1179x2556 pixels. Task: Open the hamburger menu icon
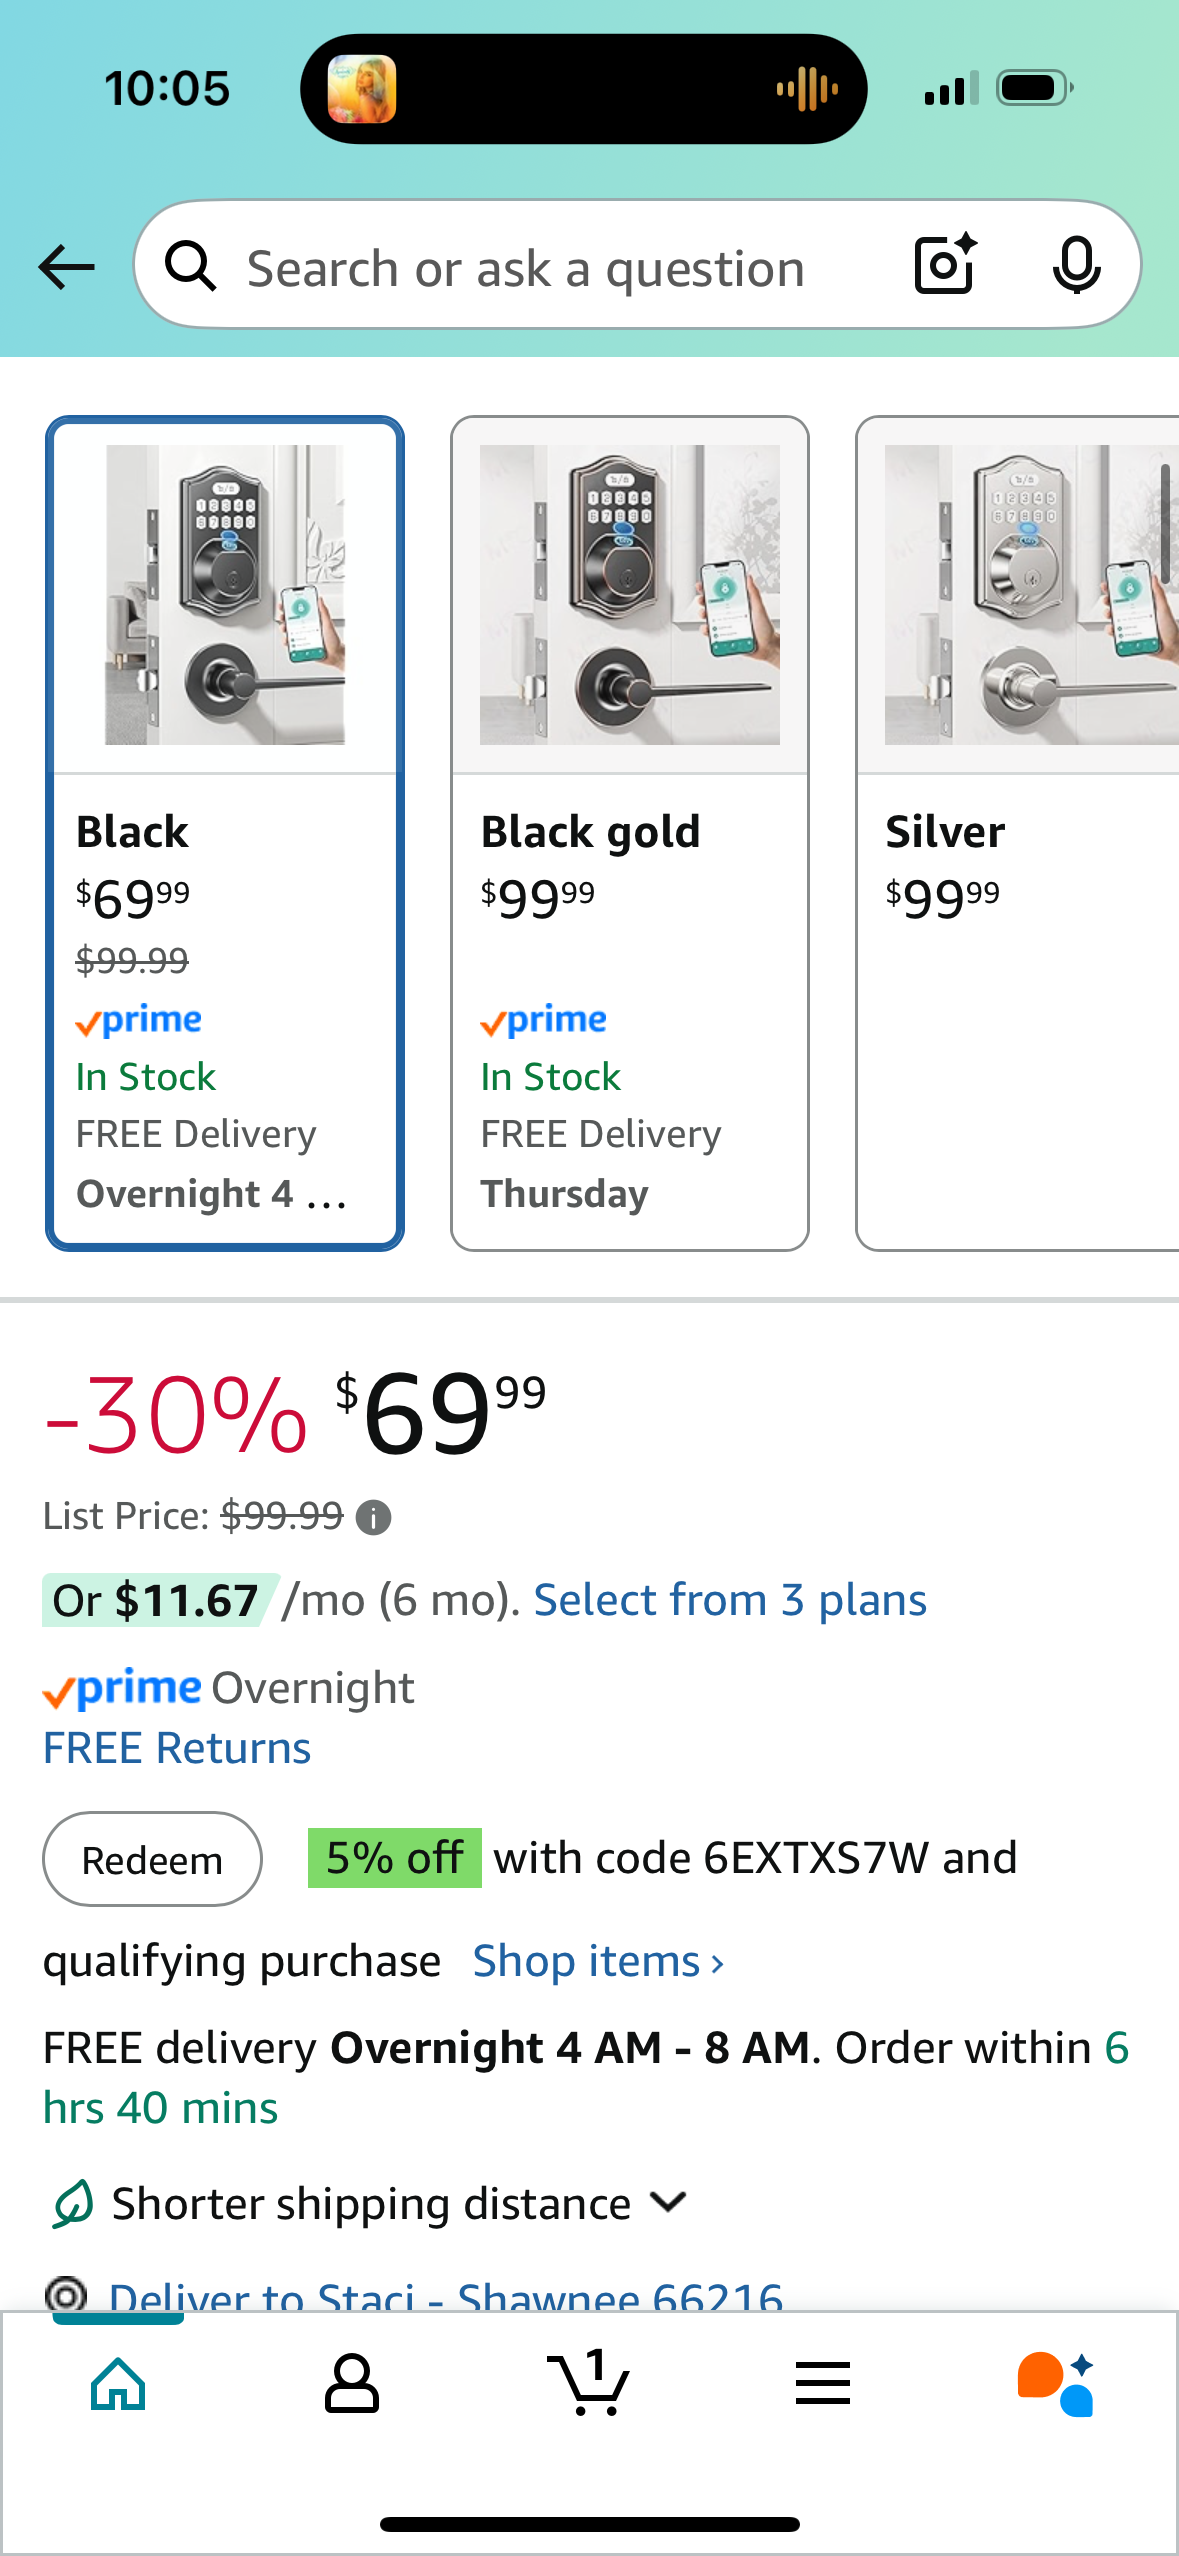(823, 2384)
